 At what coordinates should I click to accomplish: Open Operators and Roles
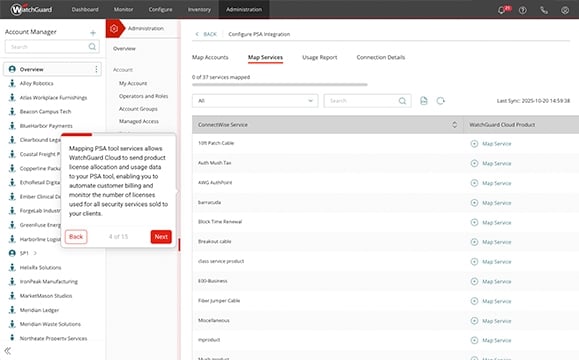143,96
